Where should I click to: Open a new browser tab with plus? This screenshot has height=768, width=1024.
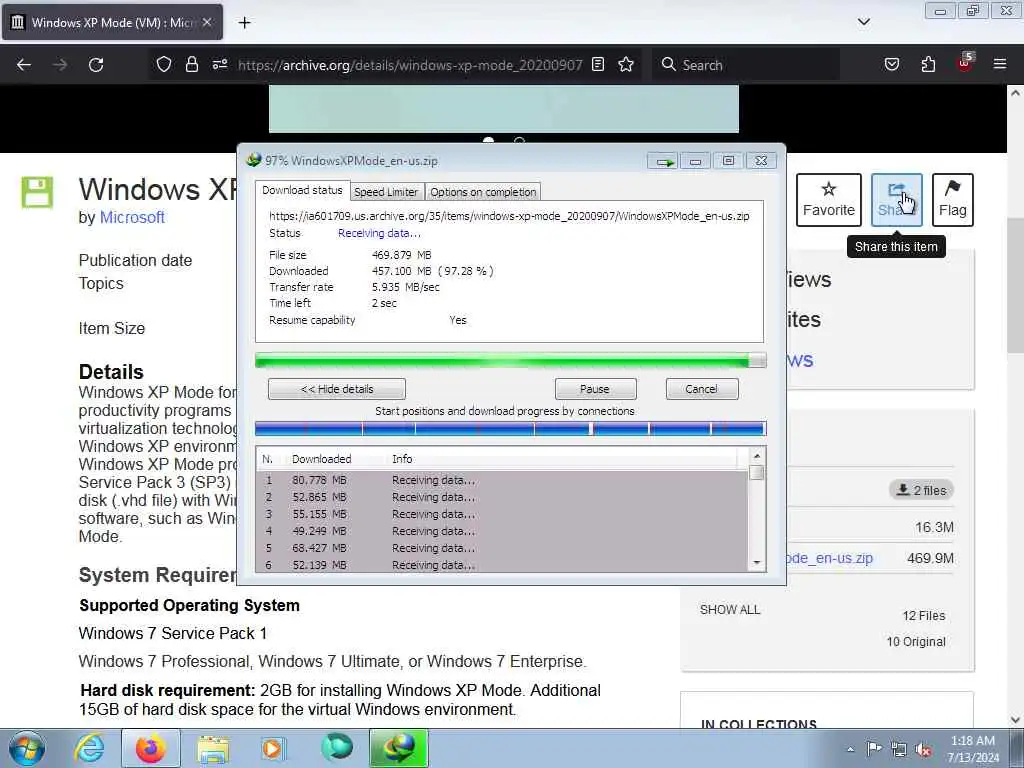(x=244, y=23)
